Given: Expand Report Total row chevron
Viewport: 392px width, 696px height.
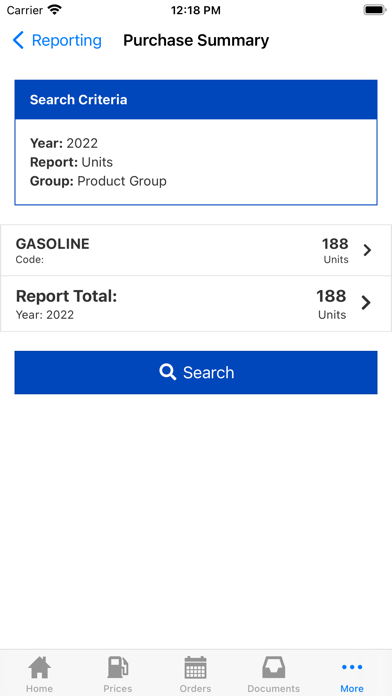Looking at the screenshot, I should (x=366, y=303).
